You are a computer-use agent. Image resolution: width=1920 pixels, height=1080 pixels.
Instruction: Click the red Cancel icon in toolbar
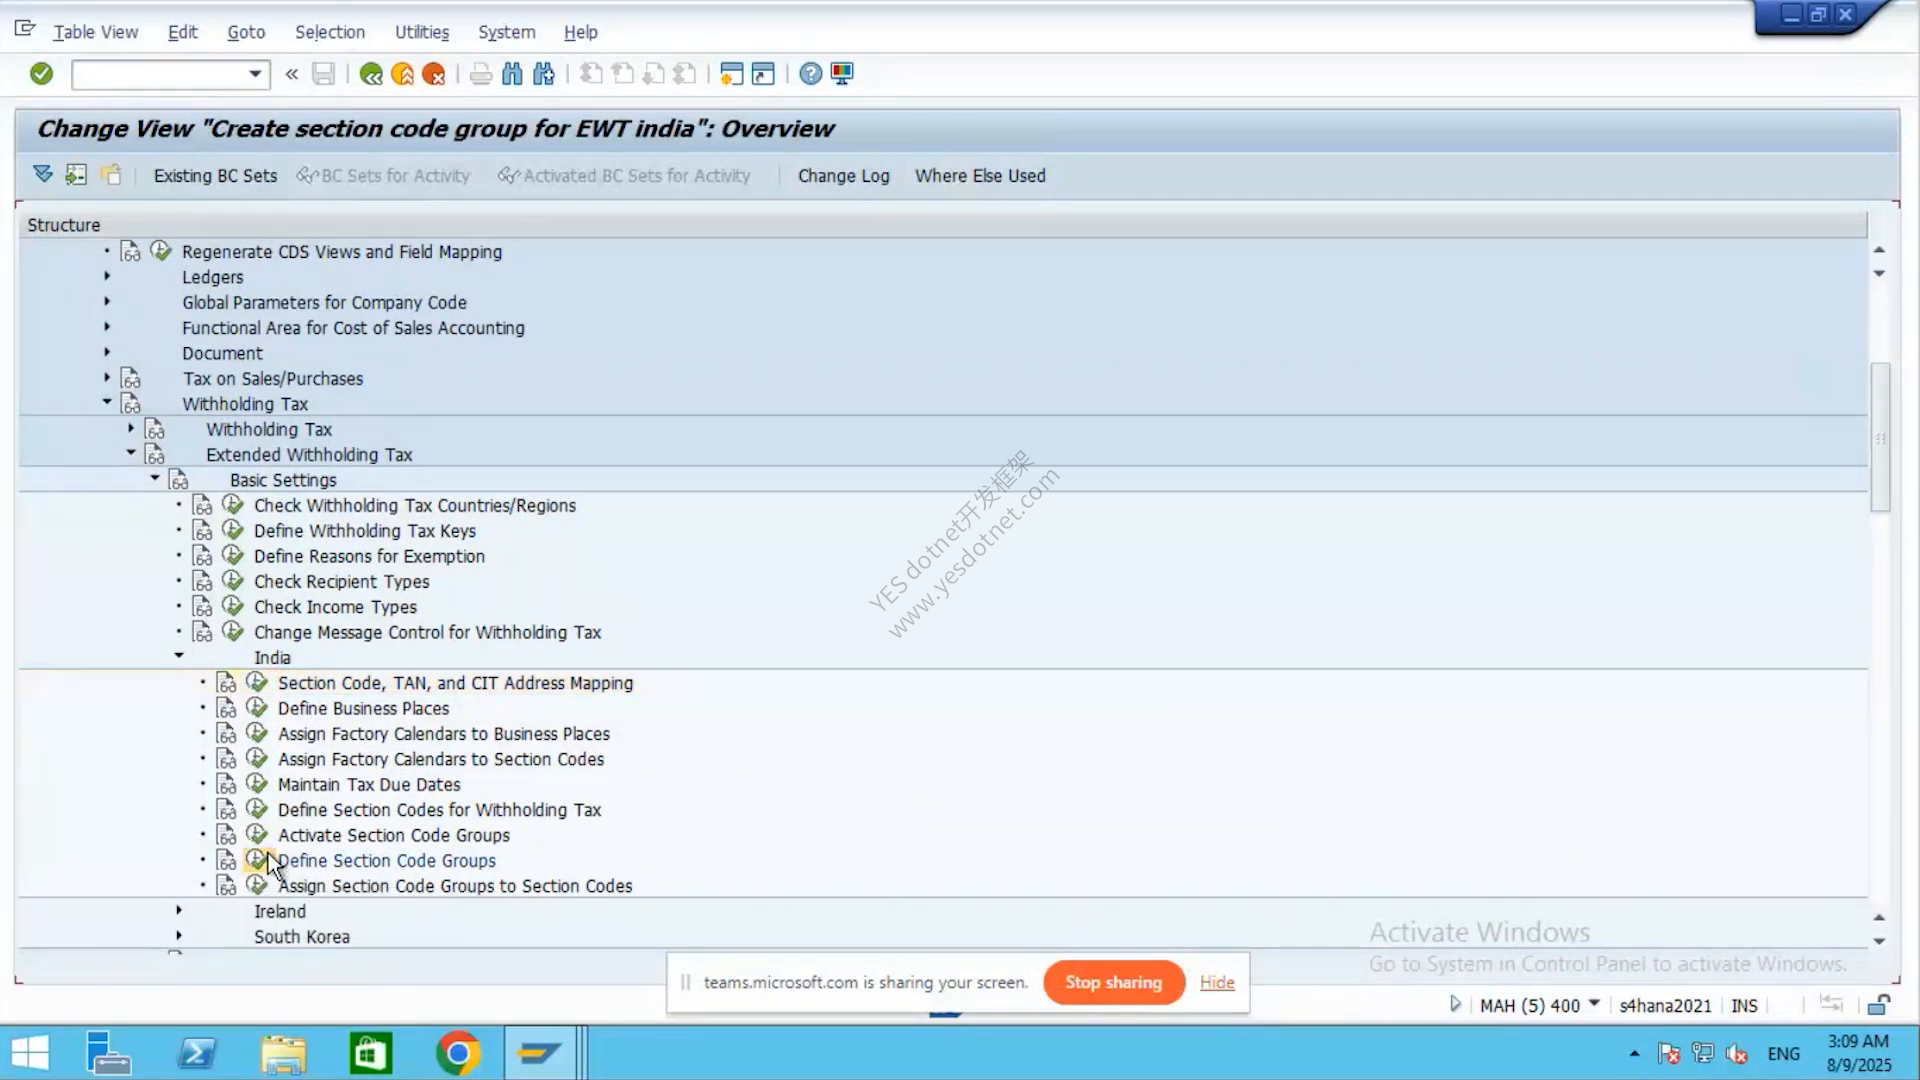tap(434, 74)
